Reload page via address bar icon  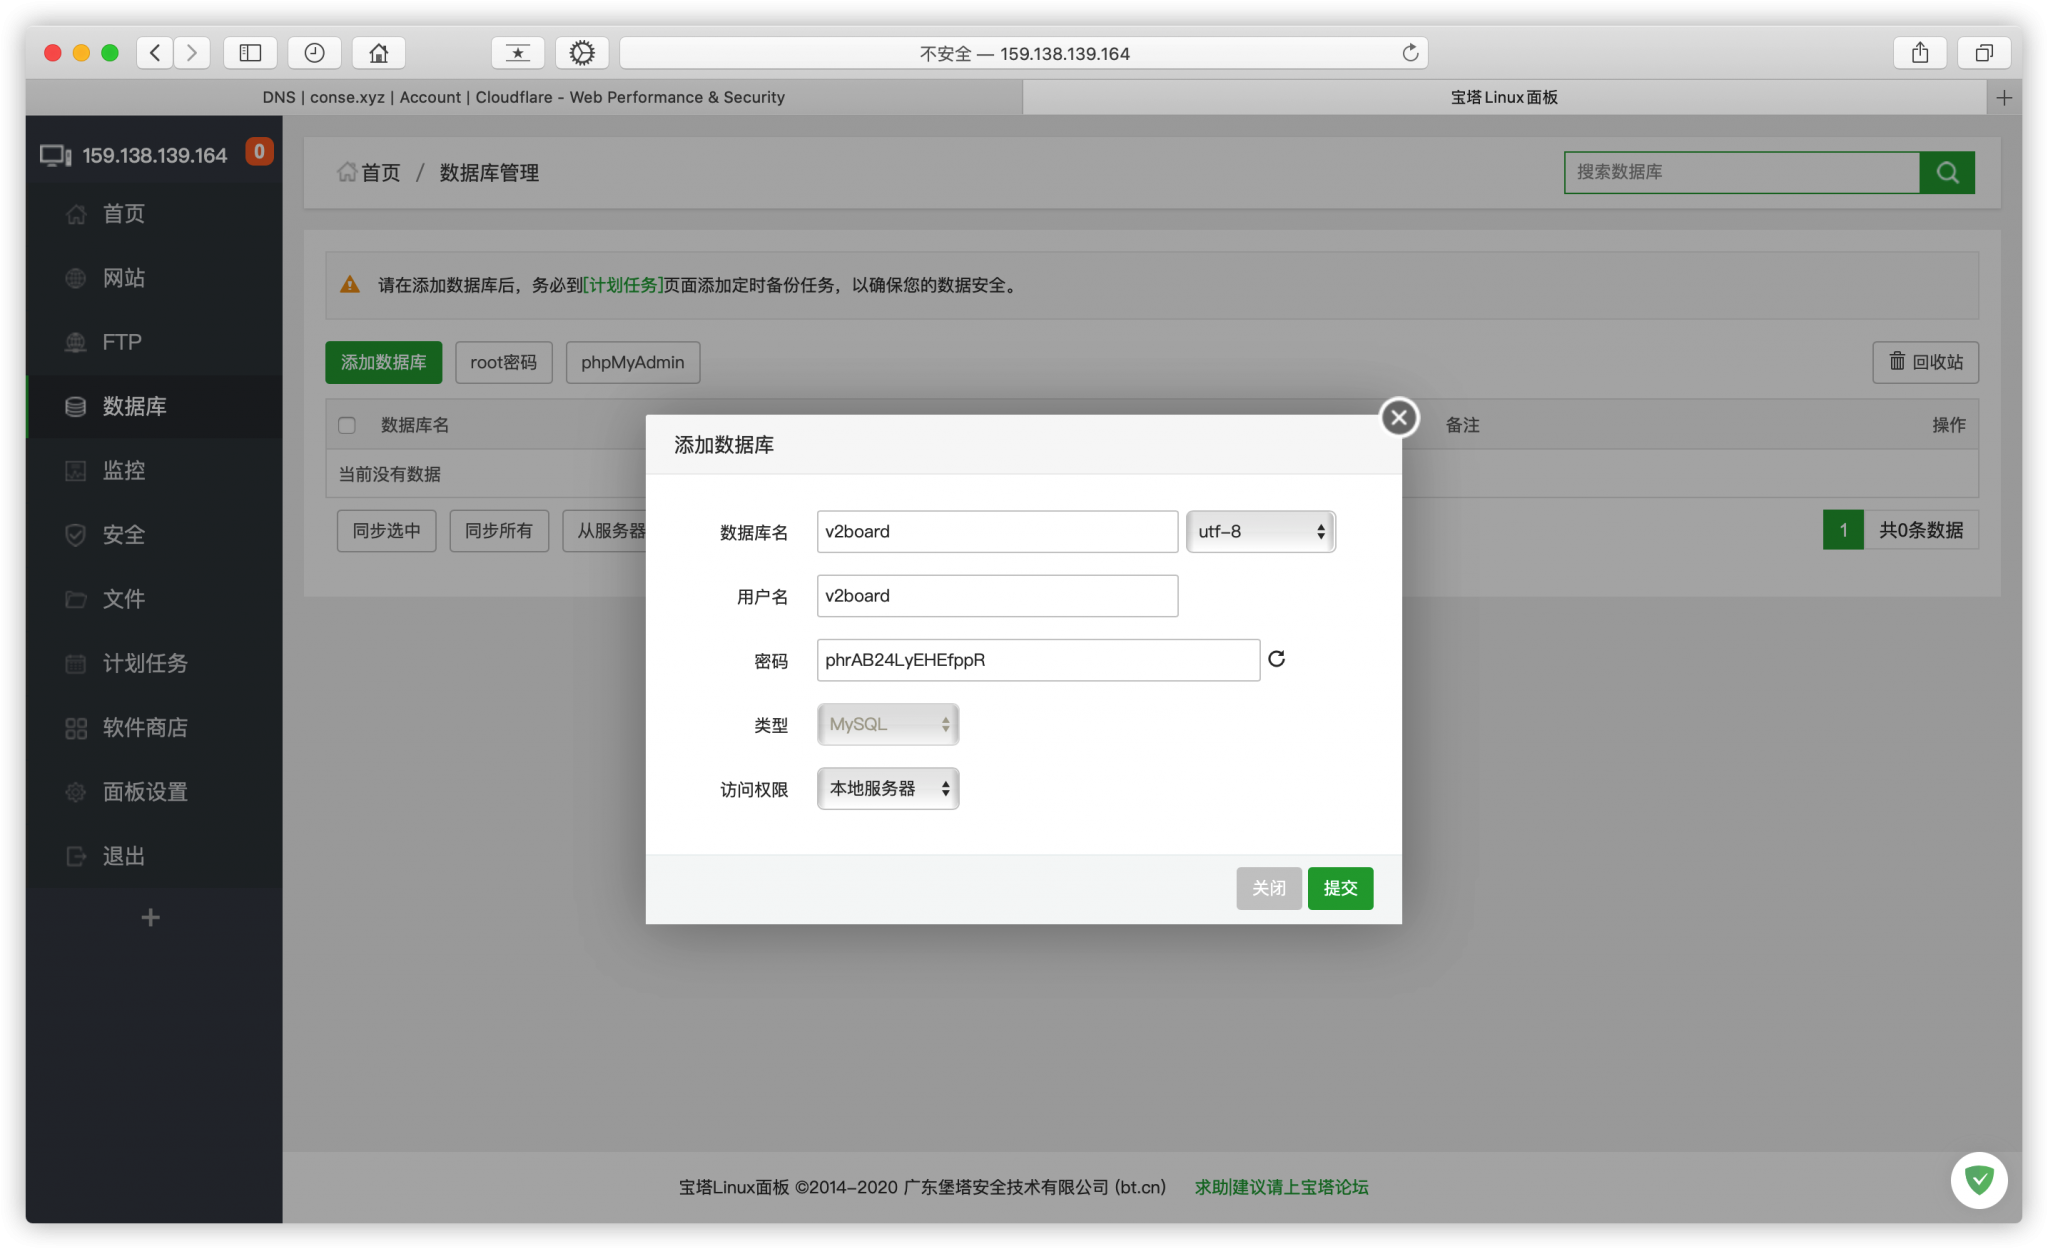point(1410,53)
